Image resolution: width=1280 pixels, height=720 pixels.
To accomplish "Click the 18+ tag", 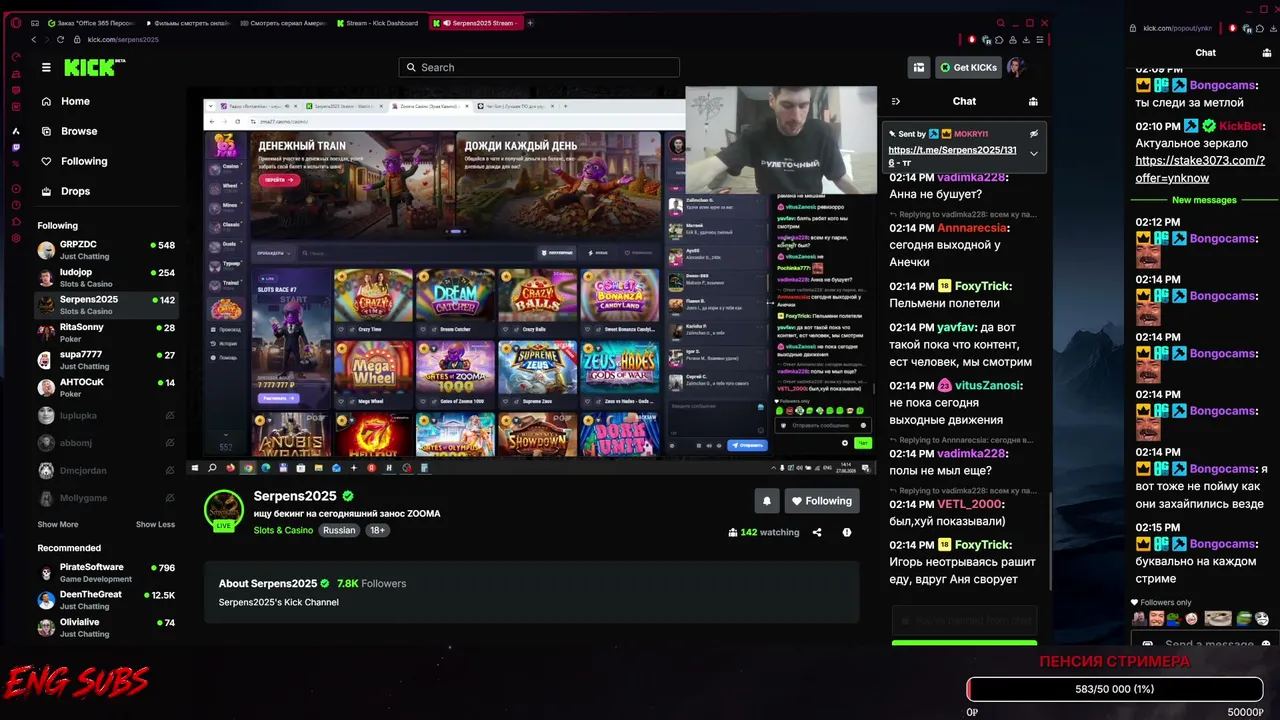I will [x=377, y=530].
